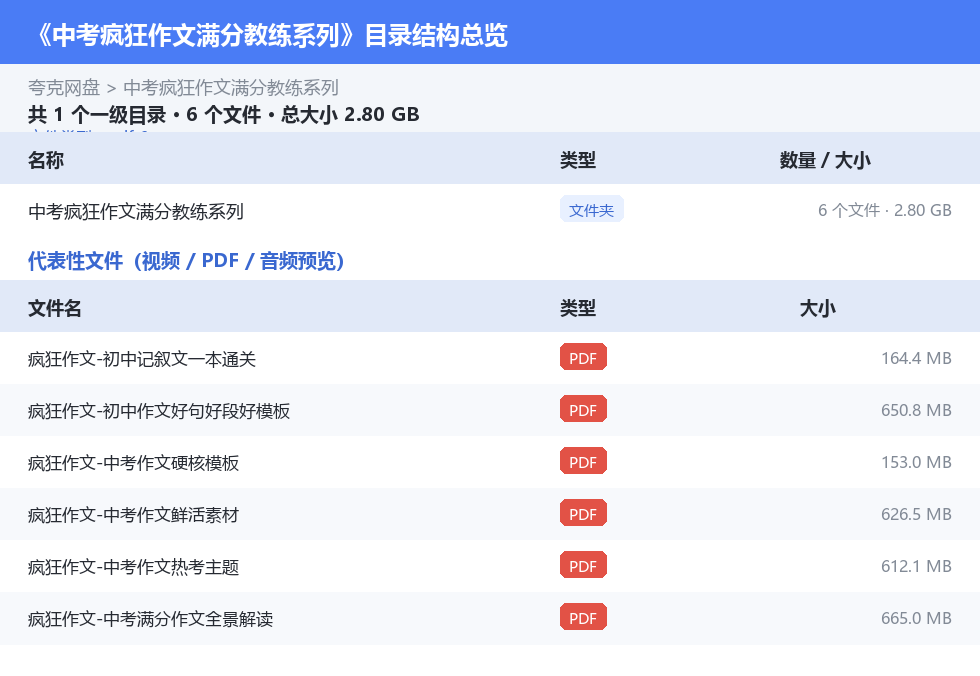Open file 疯狂作文-中考作文硬核模板
Viewport: 980px width, 676px height.
133,462
